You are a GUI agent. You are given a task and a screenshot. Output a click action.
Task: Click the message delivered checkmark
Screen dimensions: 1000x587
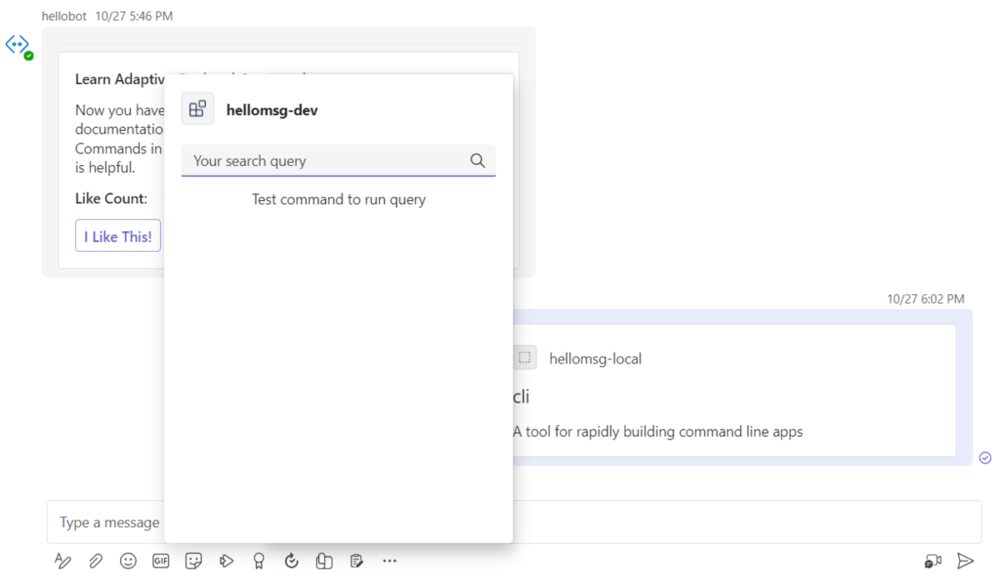984,458
